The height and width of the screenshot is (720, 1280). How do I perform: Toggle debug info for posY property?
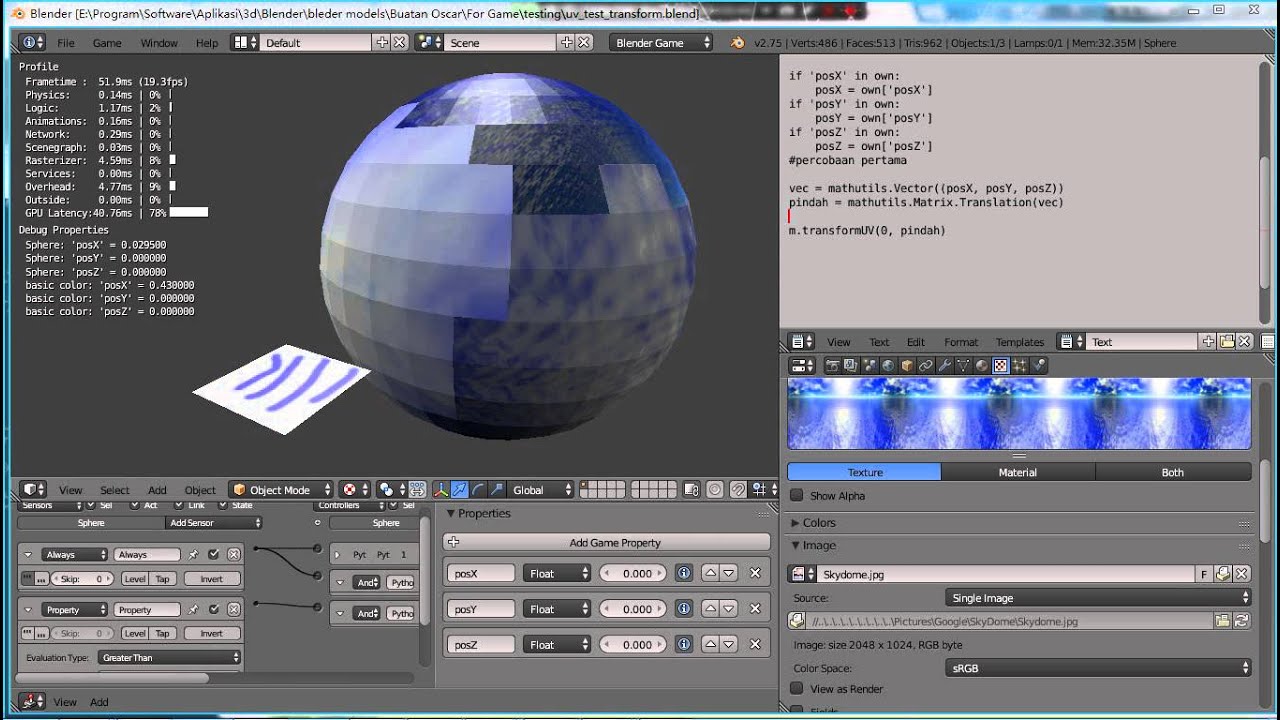coord(684,609)
